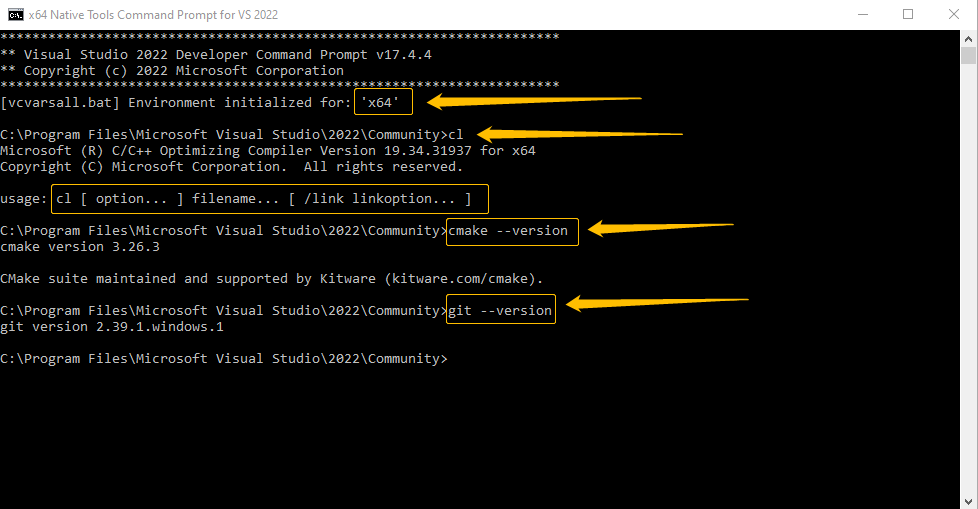The image size is (978, 509).
Task: Click the scrollbar up arrow
Action: tap(968, 39)
